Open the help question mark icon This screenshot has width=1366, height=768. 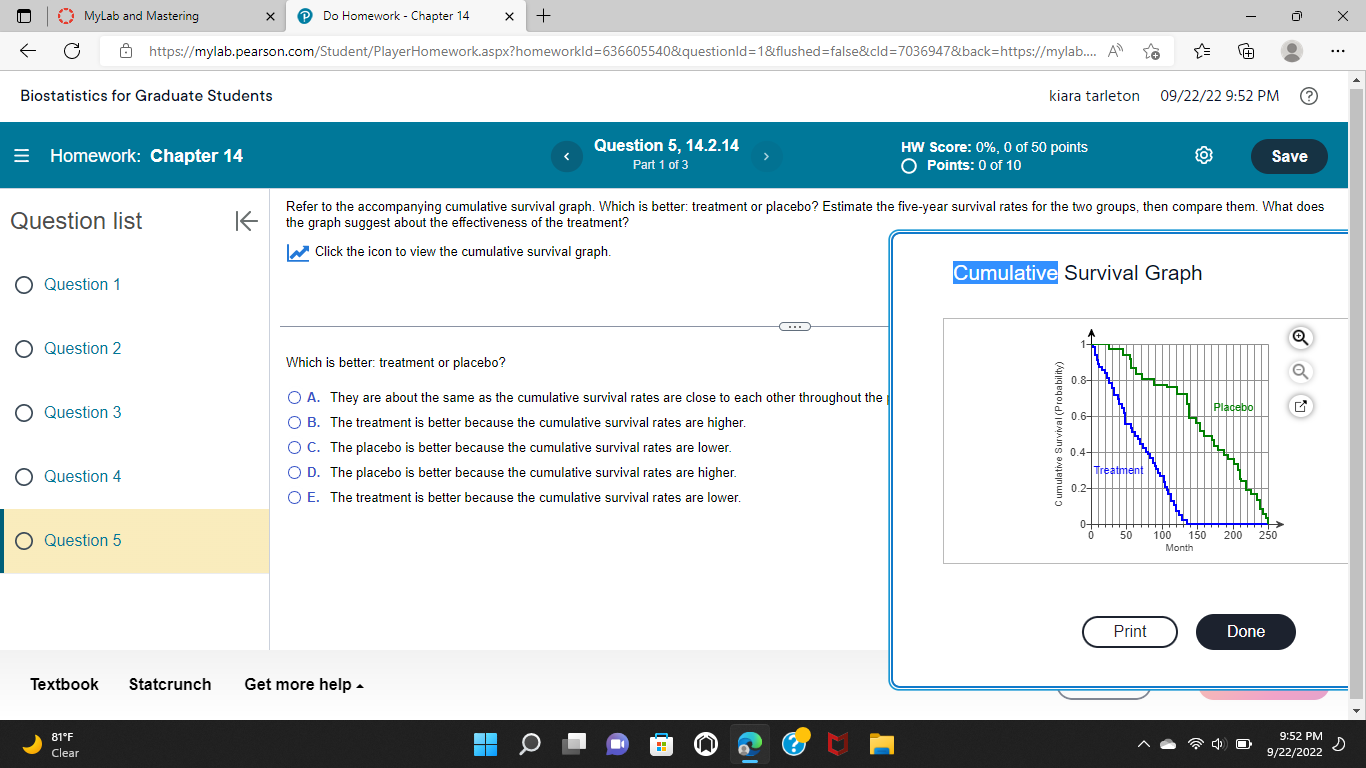1310,96
